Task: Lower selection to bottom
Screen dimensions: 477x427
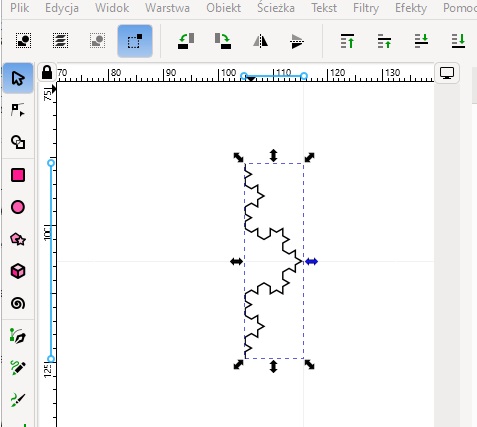Action: point(458,41)
